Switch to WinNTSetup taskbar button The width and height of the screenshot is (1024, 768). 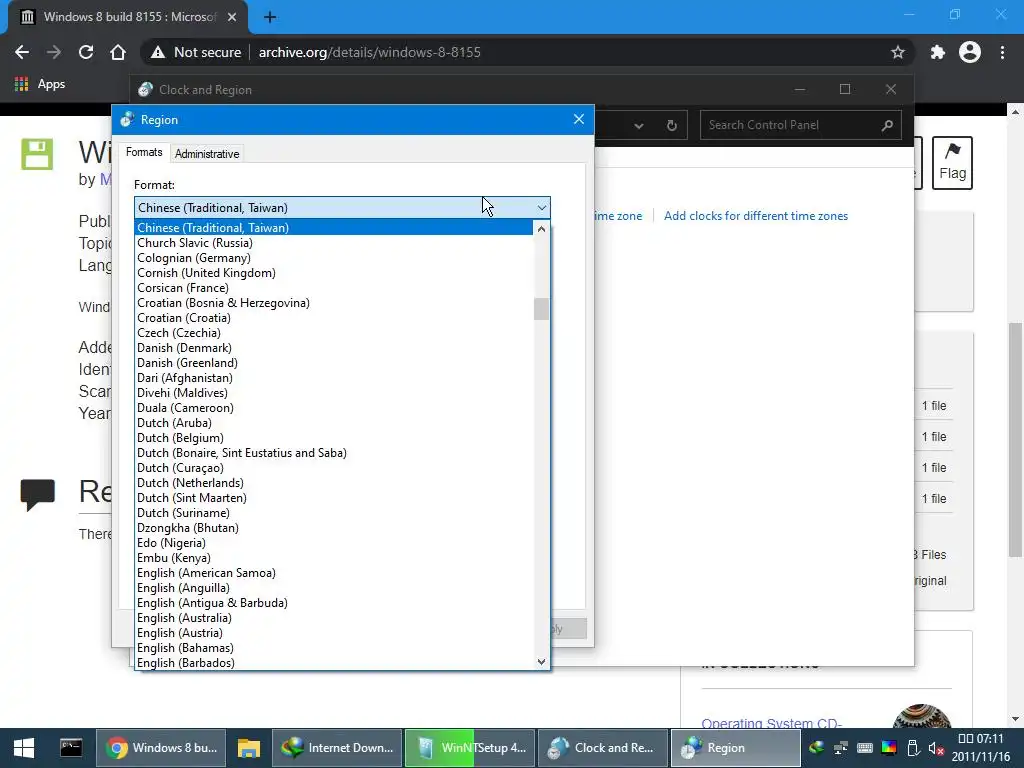point(470,748)
